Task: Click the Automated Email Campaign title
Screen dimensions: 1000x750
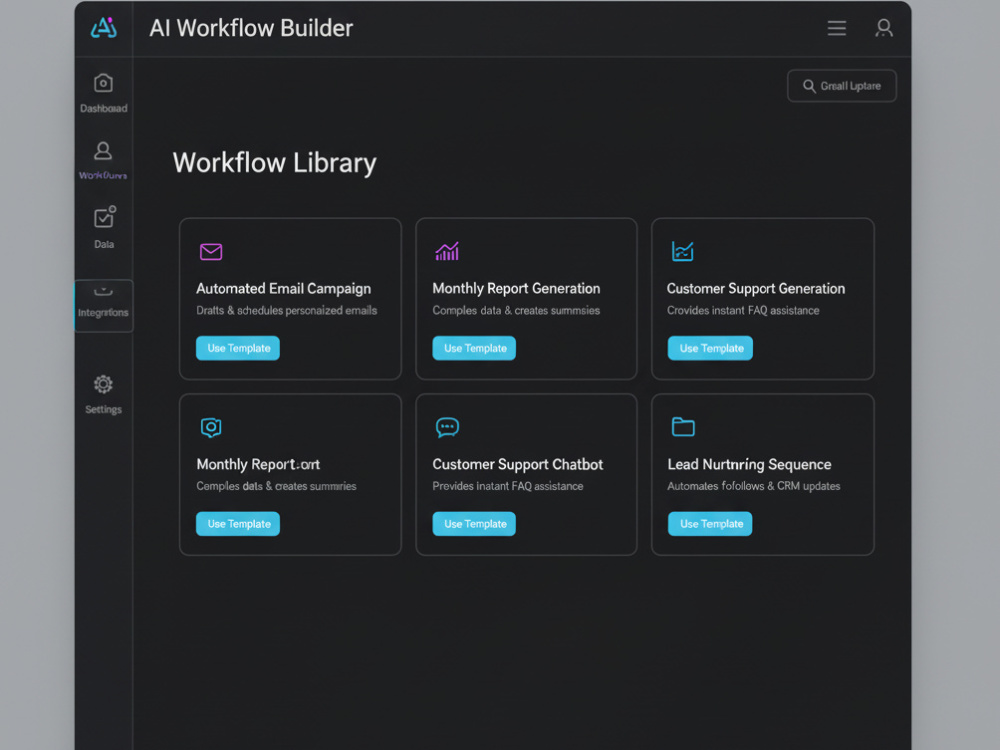Action: 284,289
